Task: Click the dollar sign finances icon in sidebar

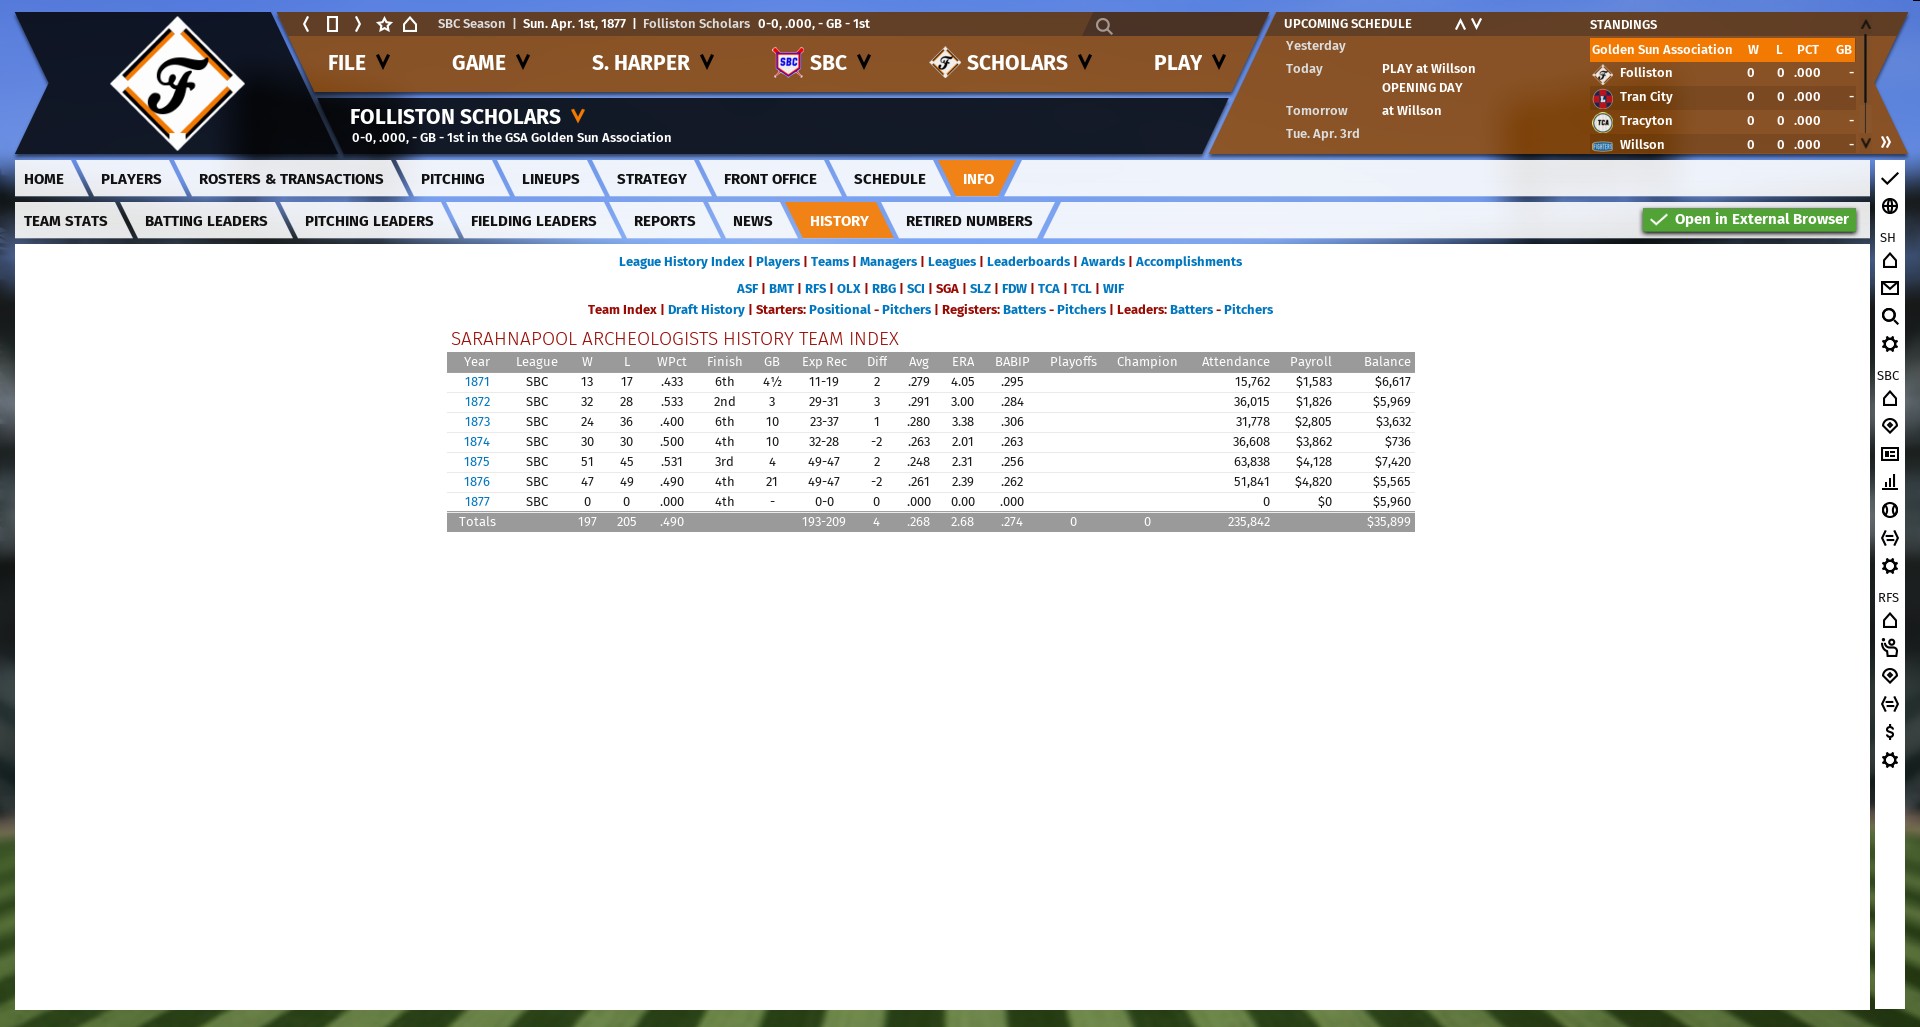Action: pos(1889,732)
